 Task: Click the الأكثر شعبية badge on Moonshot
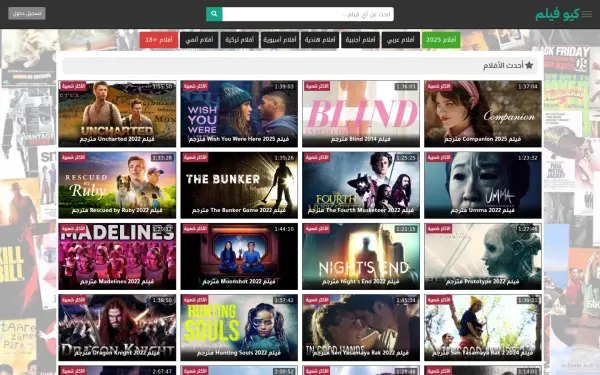tap(195, 229)
